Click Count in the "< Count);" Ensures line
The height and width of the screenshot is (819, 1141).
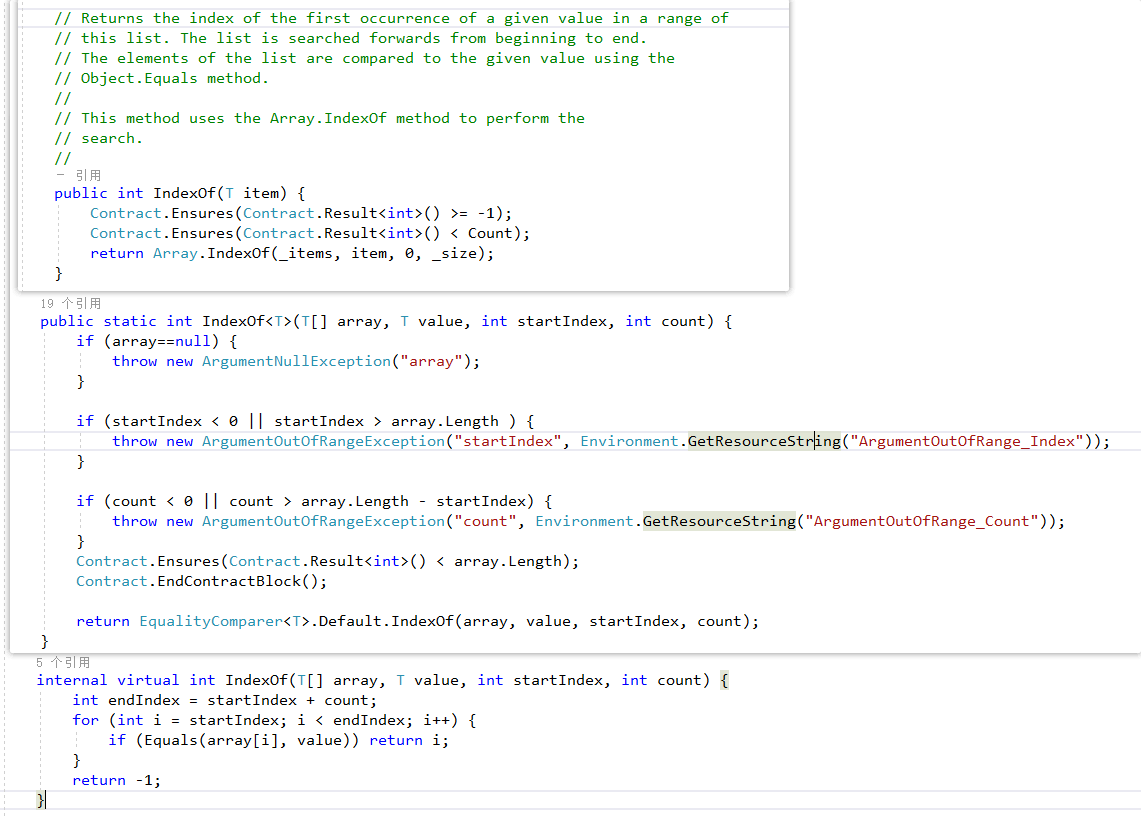point(490,233)
